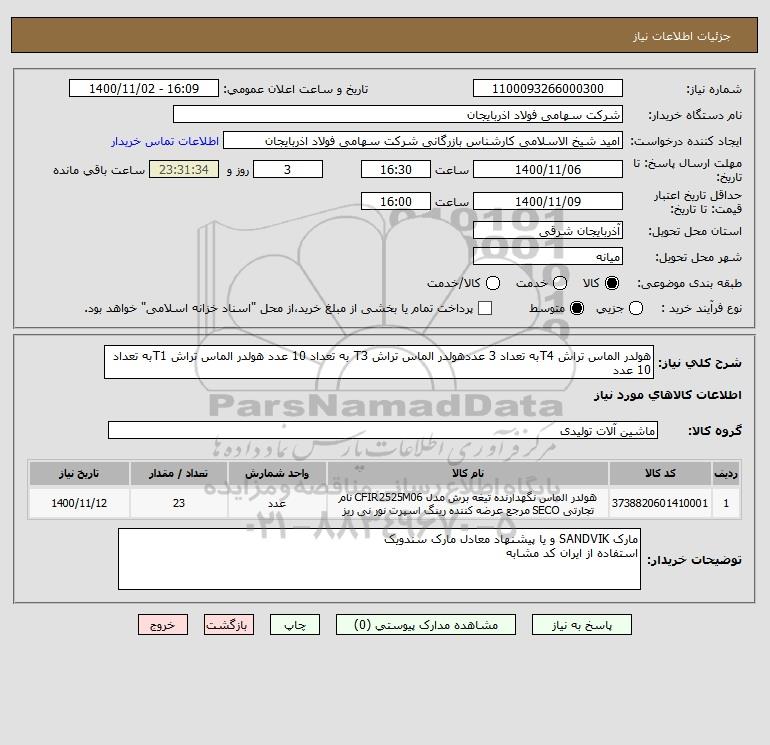Click delivery city field 'میانه'
Viewport: 770px width, 745px height.
pos(548,256)
